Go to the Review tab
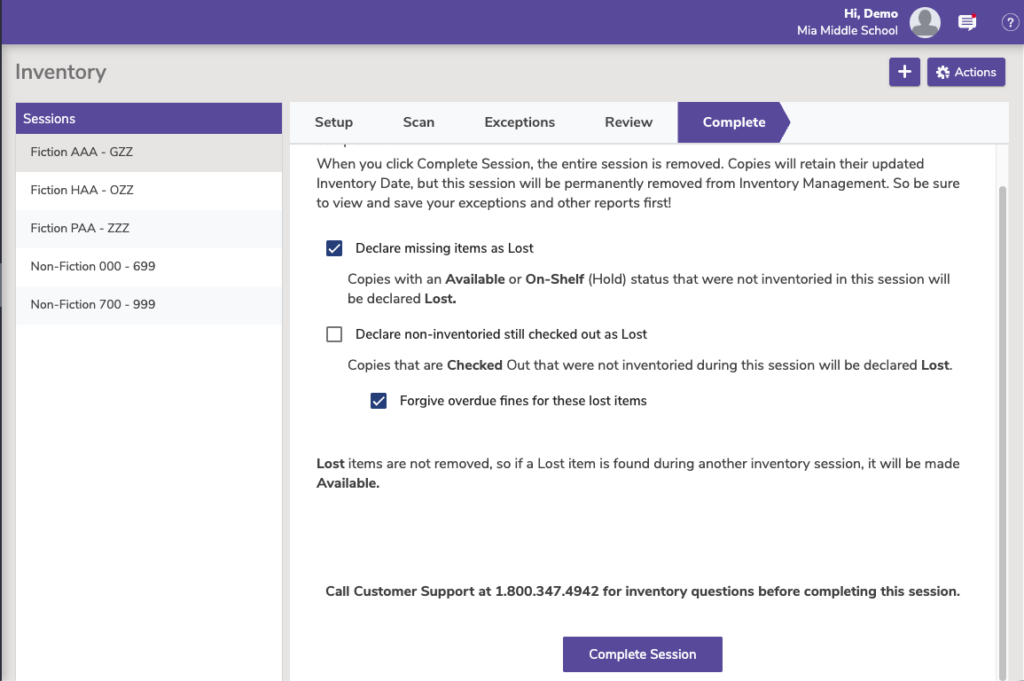This screenshot has width=1024, height=681. coord(628,122)
